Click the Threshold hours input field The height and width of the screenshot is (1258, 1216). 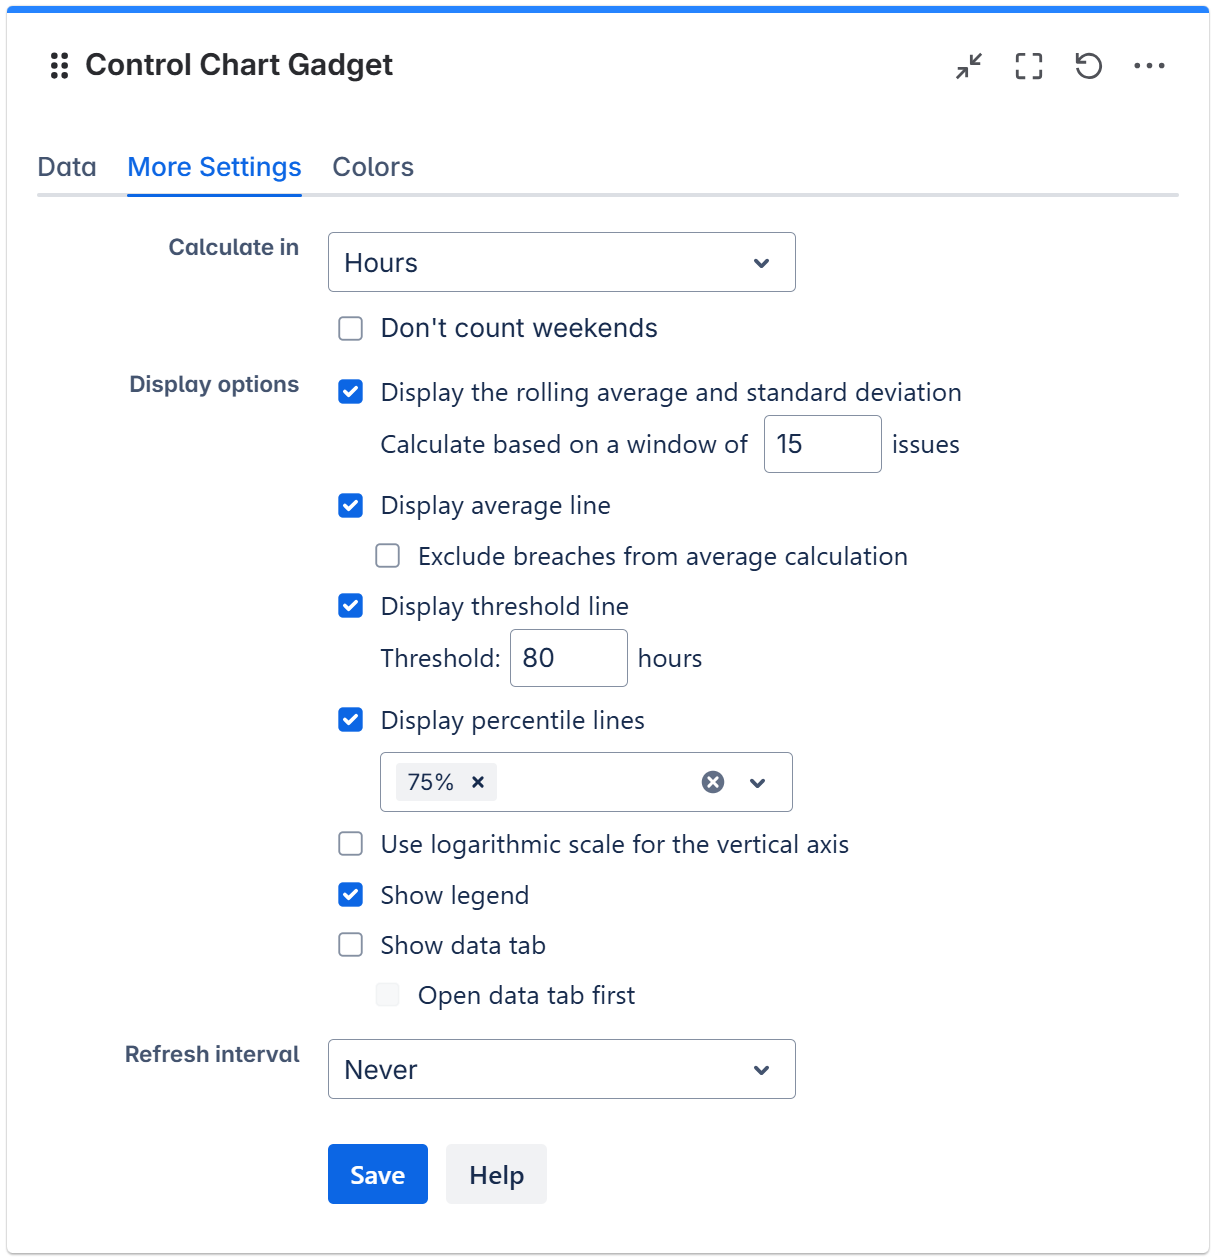[x=568, y=658]
